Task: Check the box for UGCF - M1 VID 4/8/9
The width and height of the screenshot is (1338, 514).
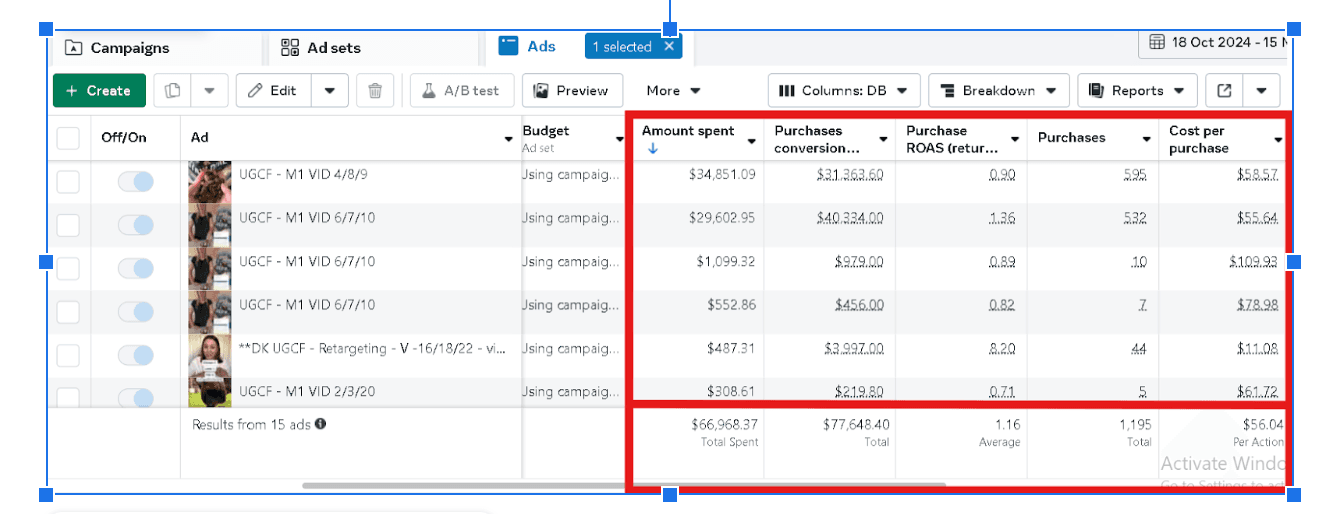Action: [x=68, y=182]
